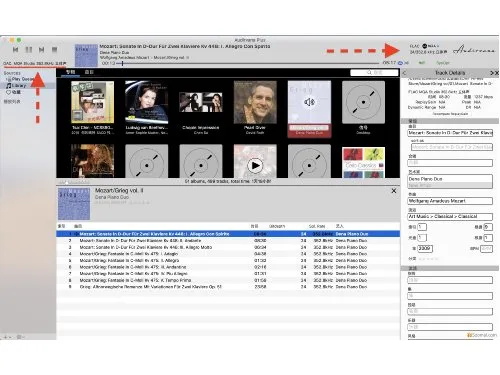Click the previous track button
Image resolution: width=500 pixels, height=375 pixels.
[x=15, y=50]
